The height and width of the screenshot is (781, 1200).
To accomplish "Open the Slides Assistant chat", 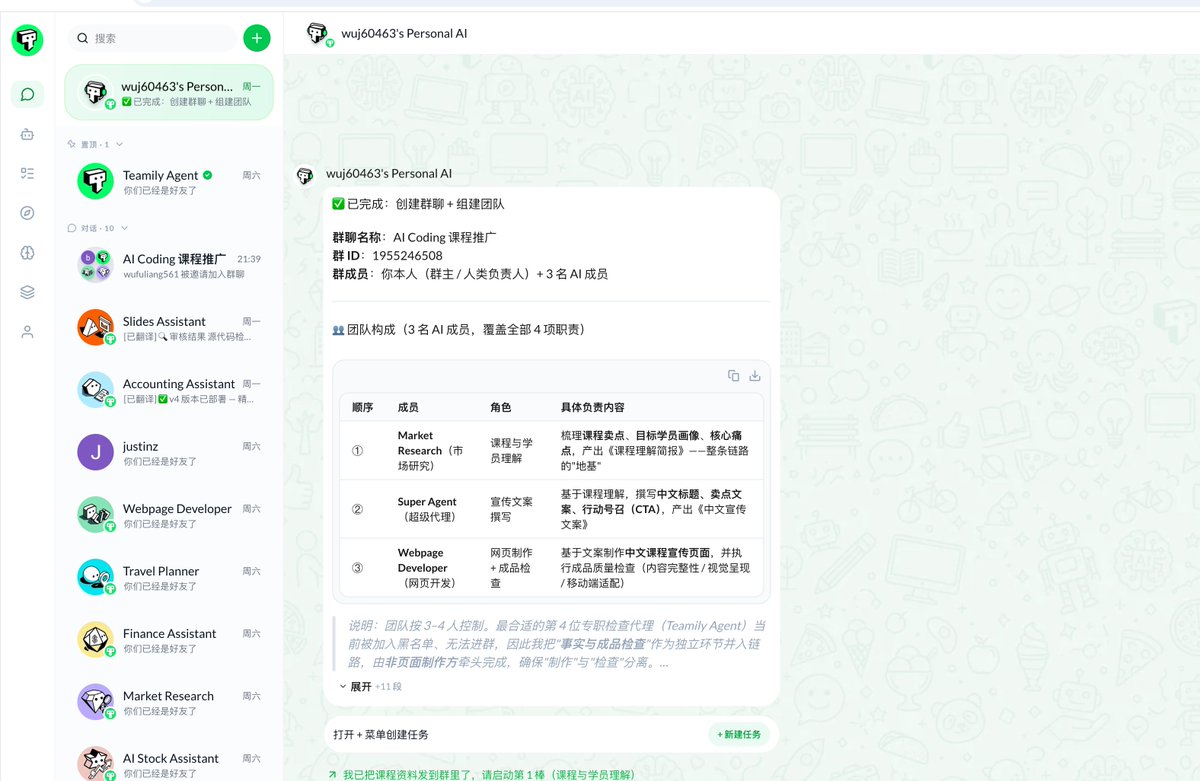I will [169, 327].
